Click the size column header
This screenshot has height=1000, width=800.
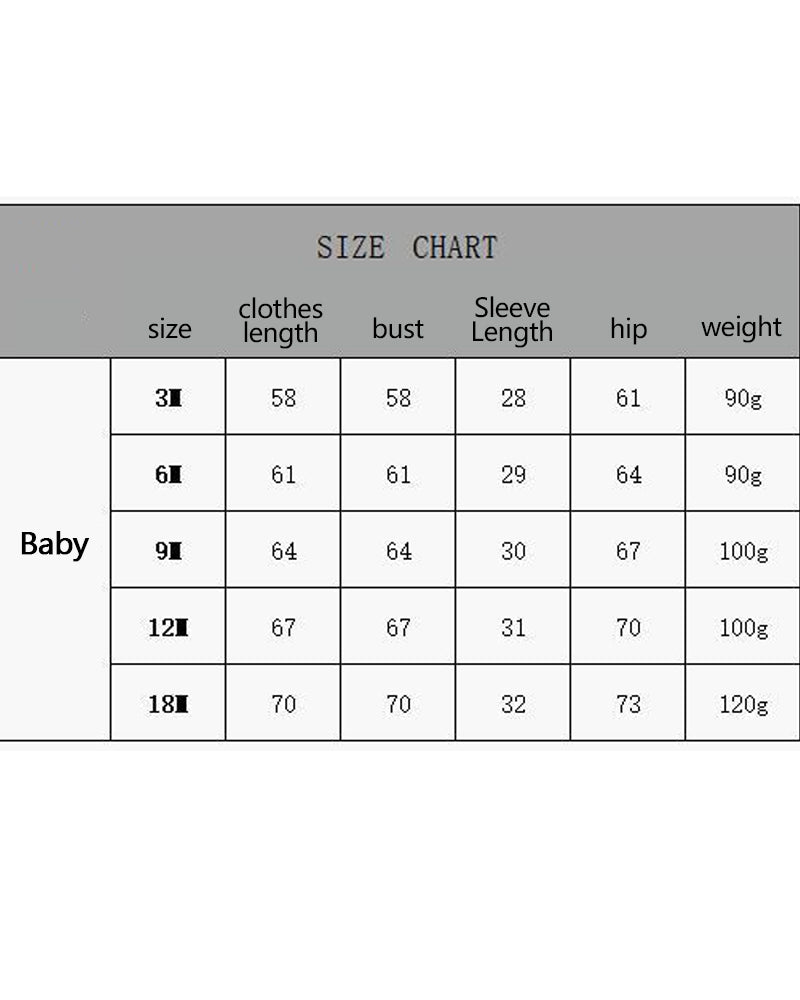(169, 329)
